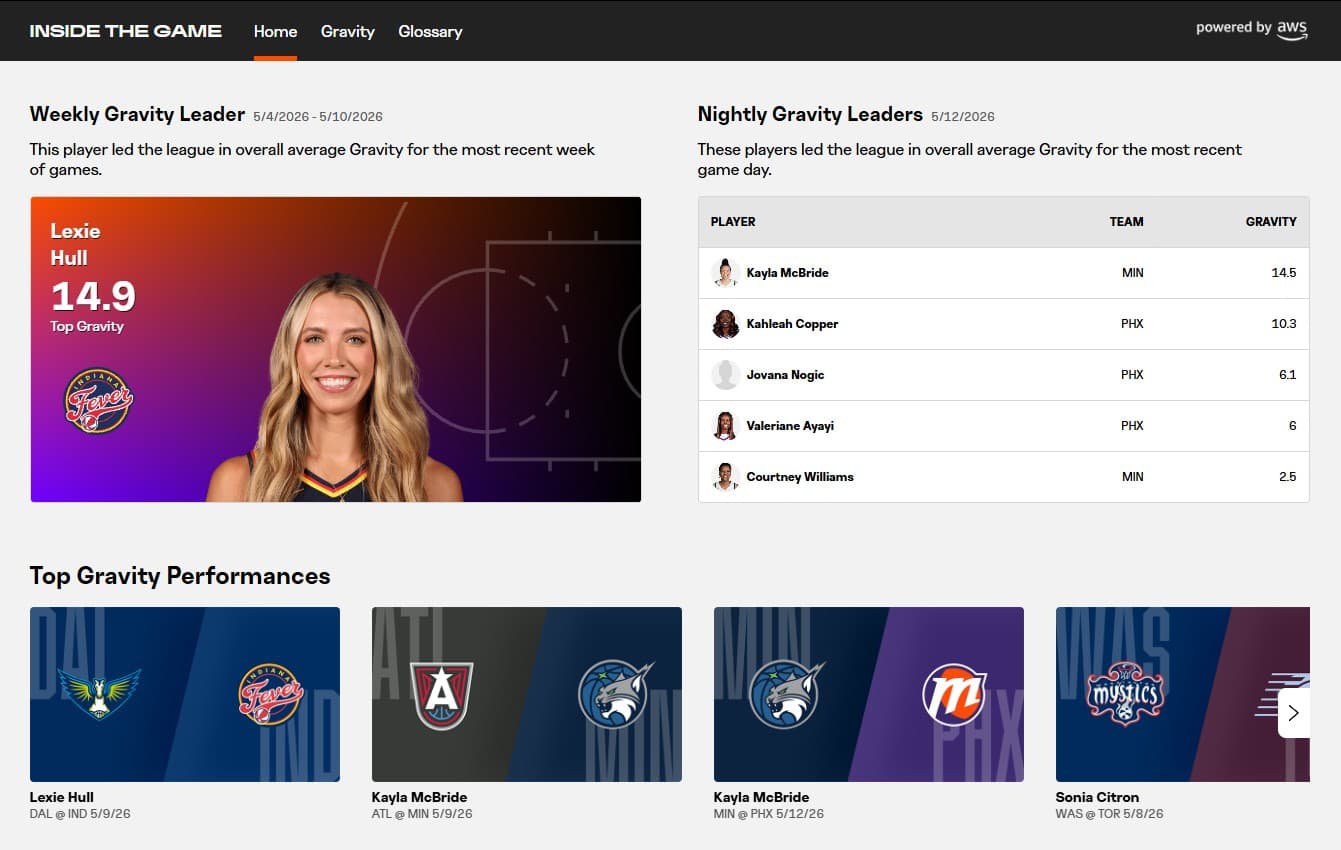Click gravity value 14.5 in table
The height and width of the screenshot is (850, 1341).
coord(1284,273)
